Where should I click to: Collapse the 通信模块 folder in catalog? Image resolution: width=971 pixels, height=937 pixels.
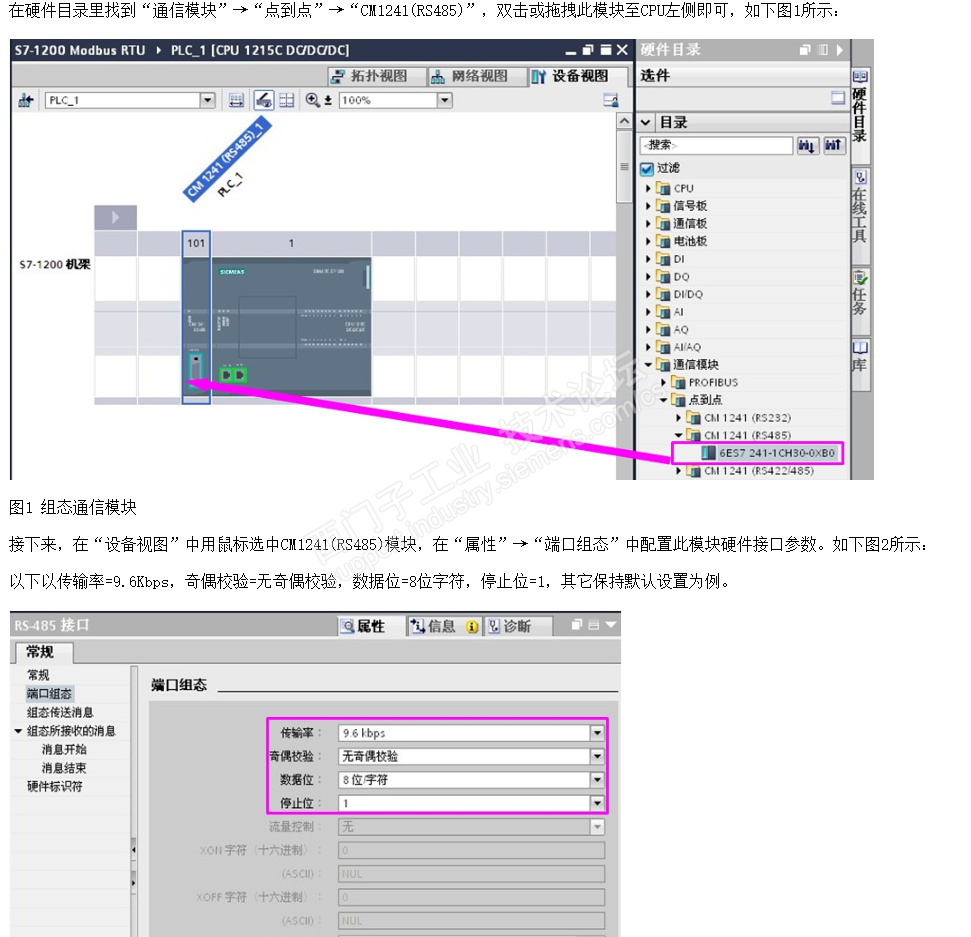[x=648, y=365]
